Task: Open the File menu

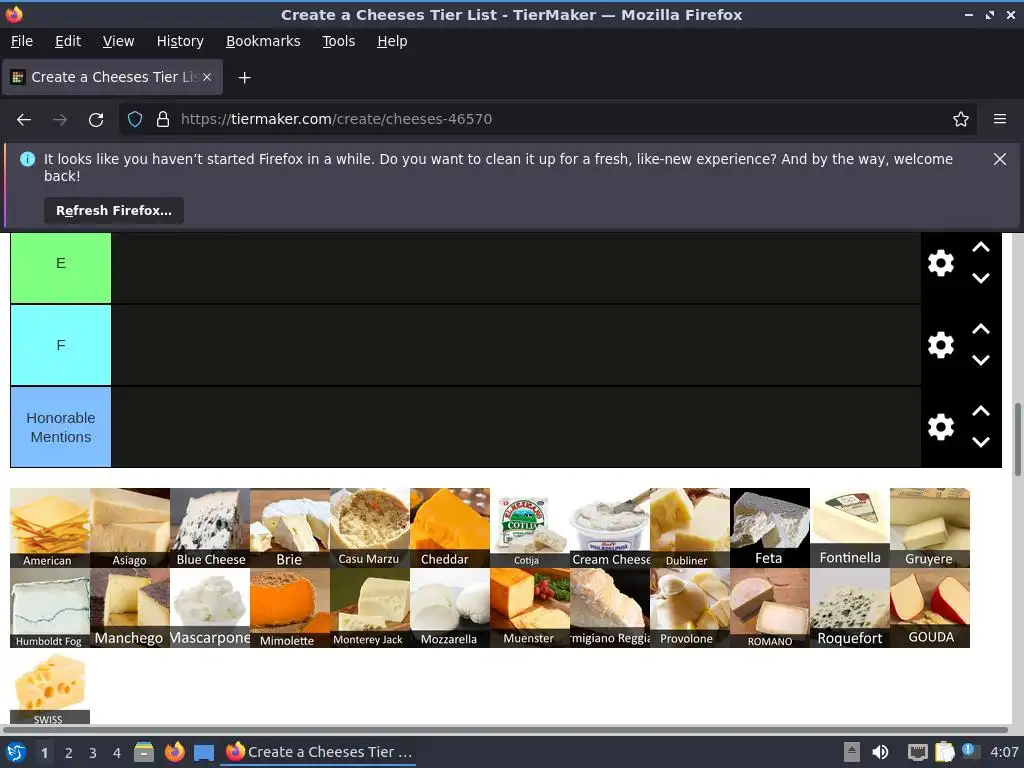Action: [22, 41]
